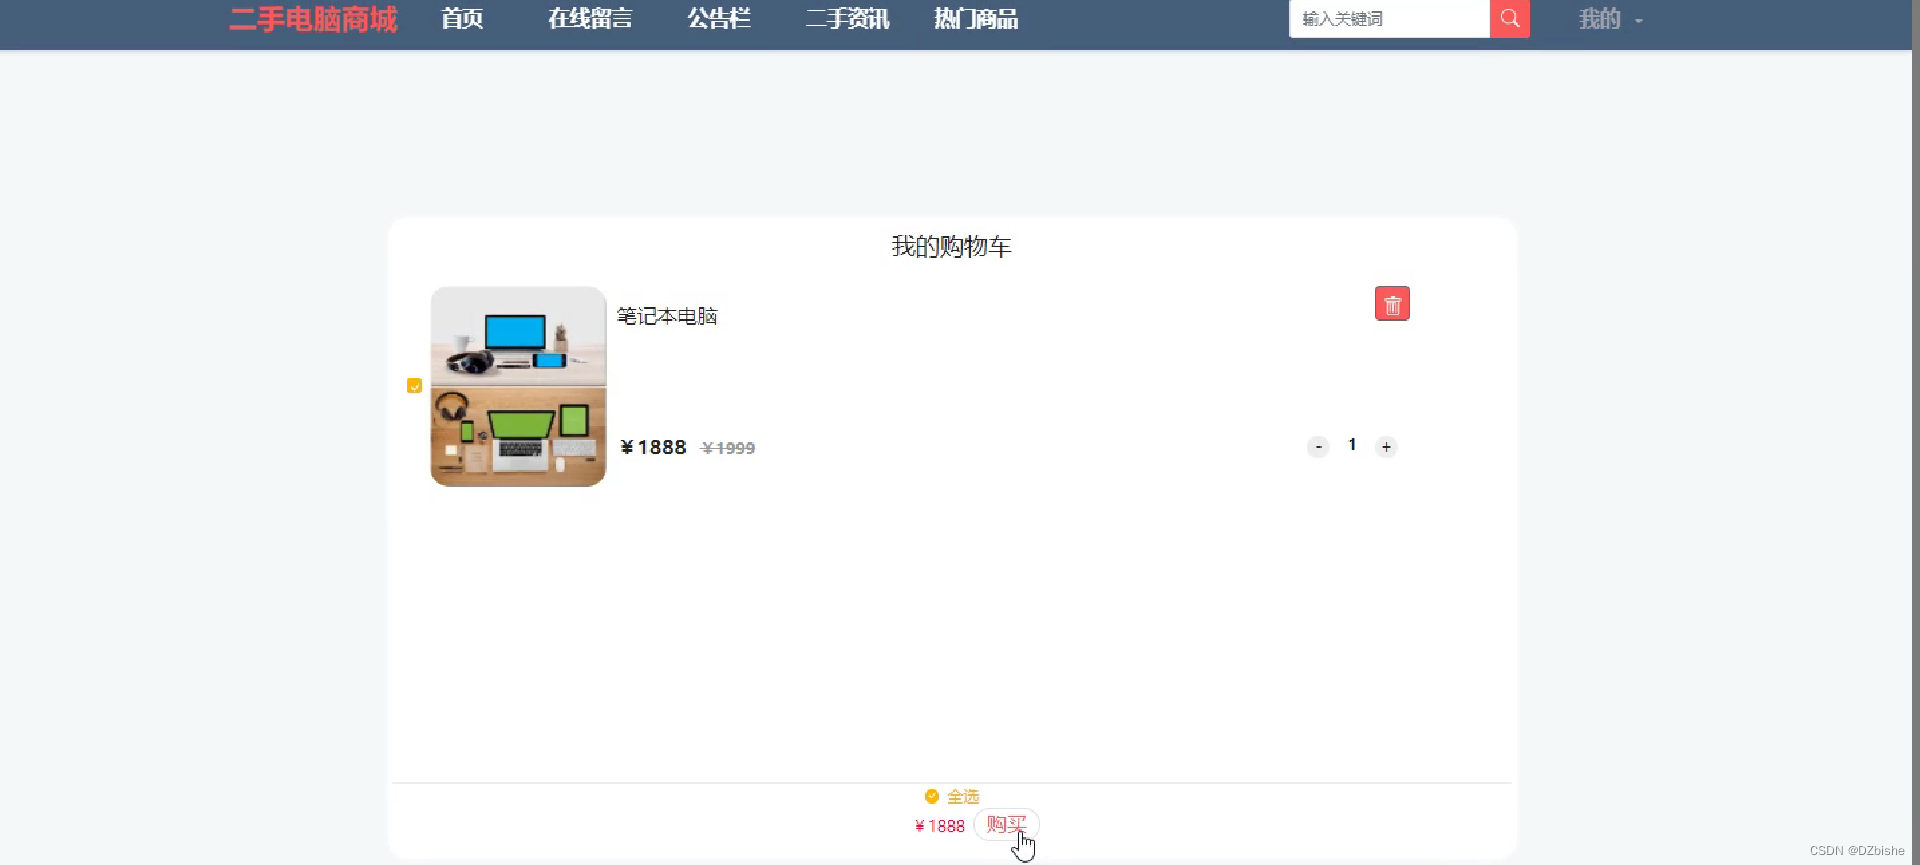1920x865 pixels.
Task: Click the strikethrough ¥1999 original price
Action: 728,448
